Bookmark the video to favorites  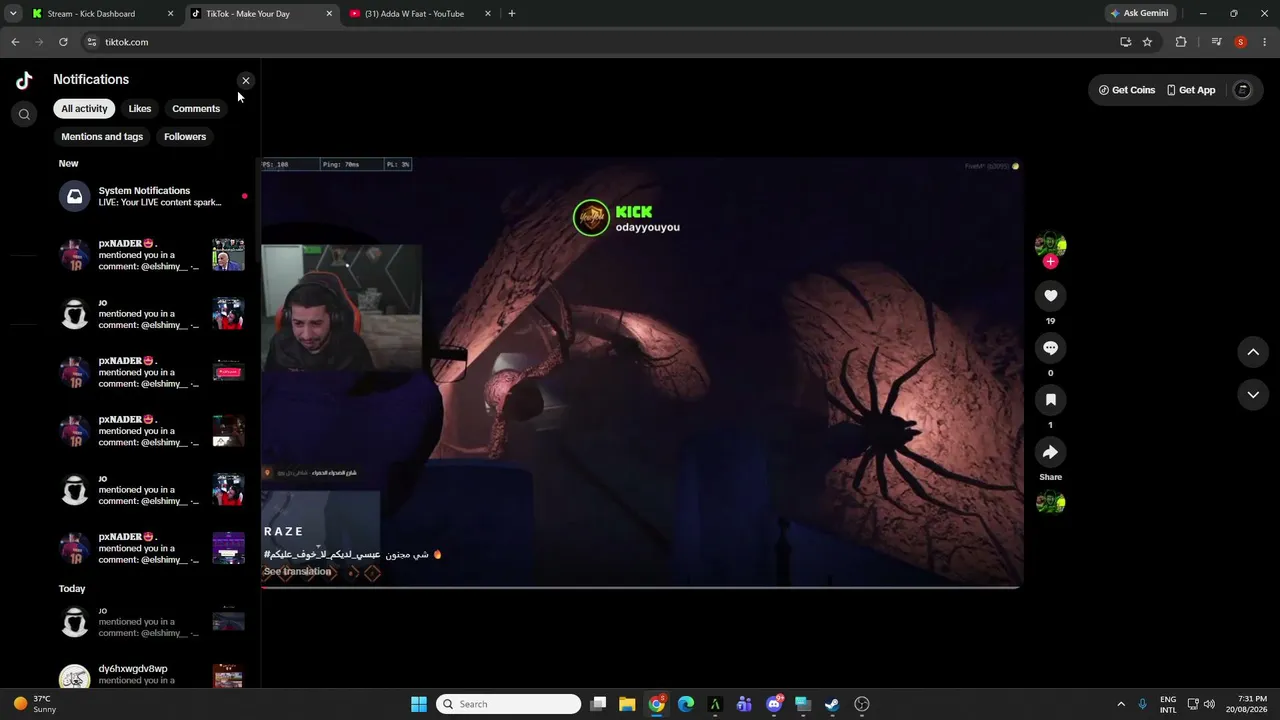tap(1050, 400)
